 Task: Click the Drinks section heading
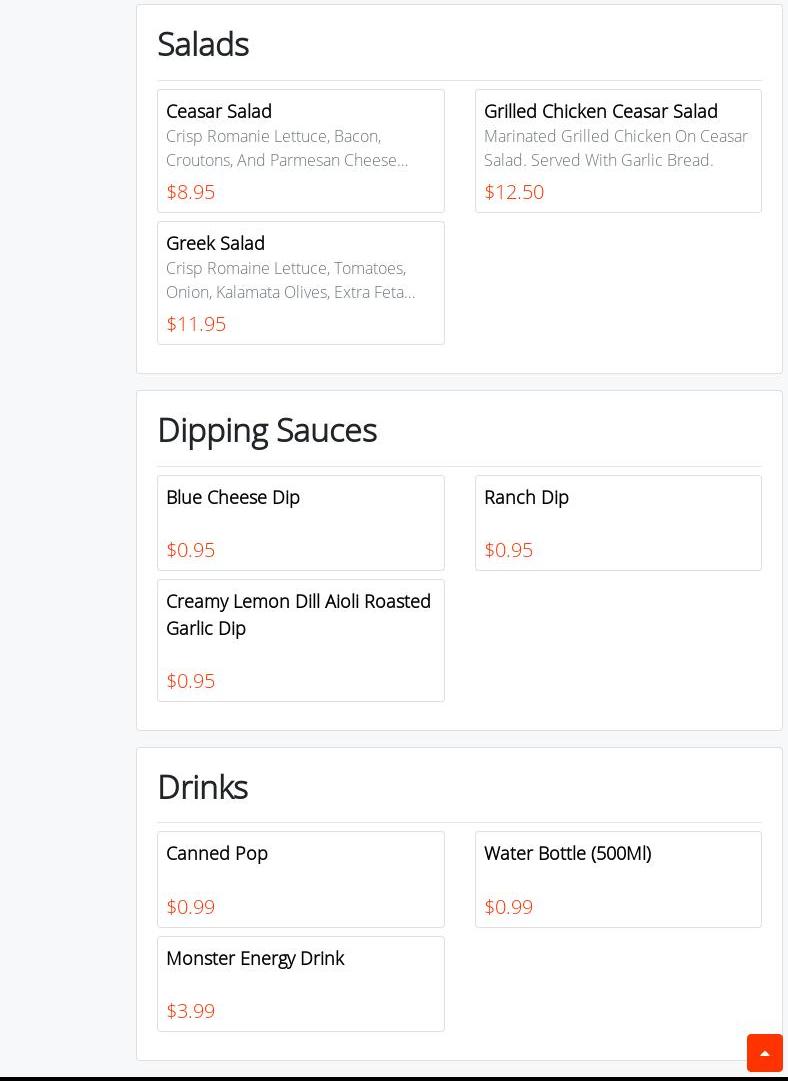(202, 787)
